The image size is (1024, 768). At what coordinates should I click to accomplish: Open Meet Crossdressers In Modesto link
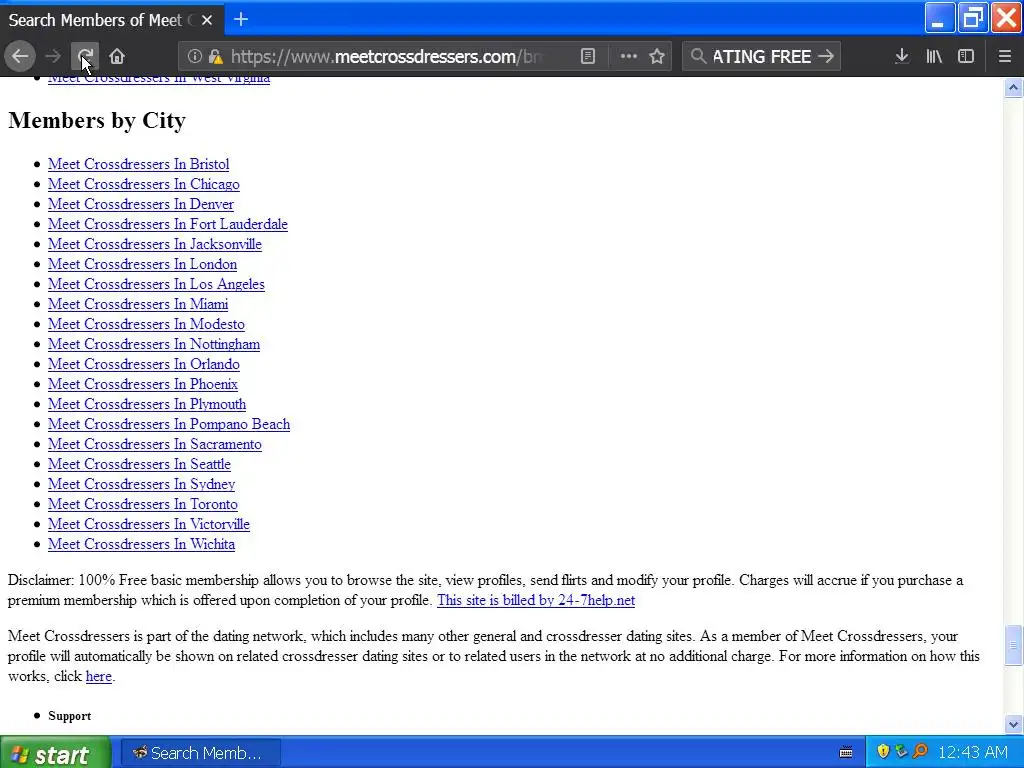coord(146,324)
